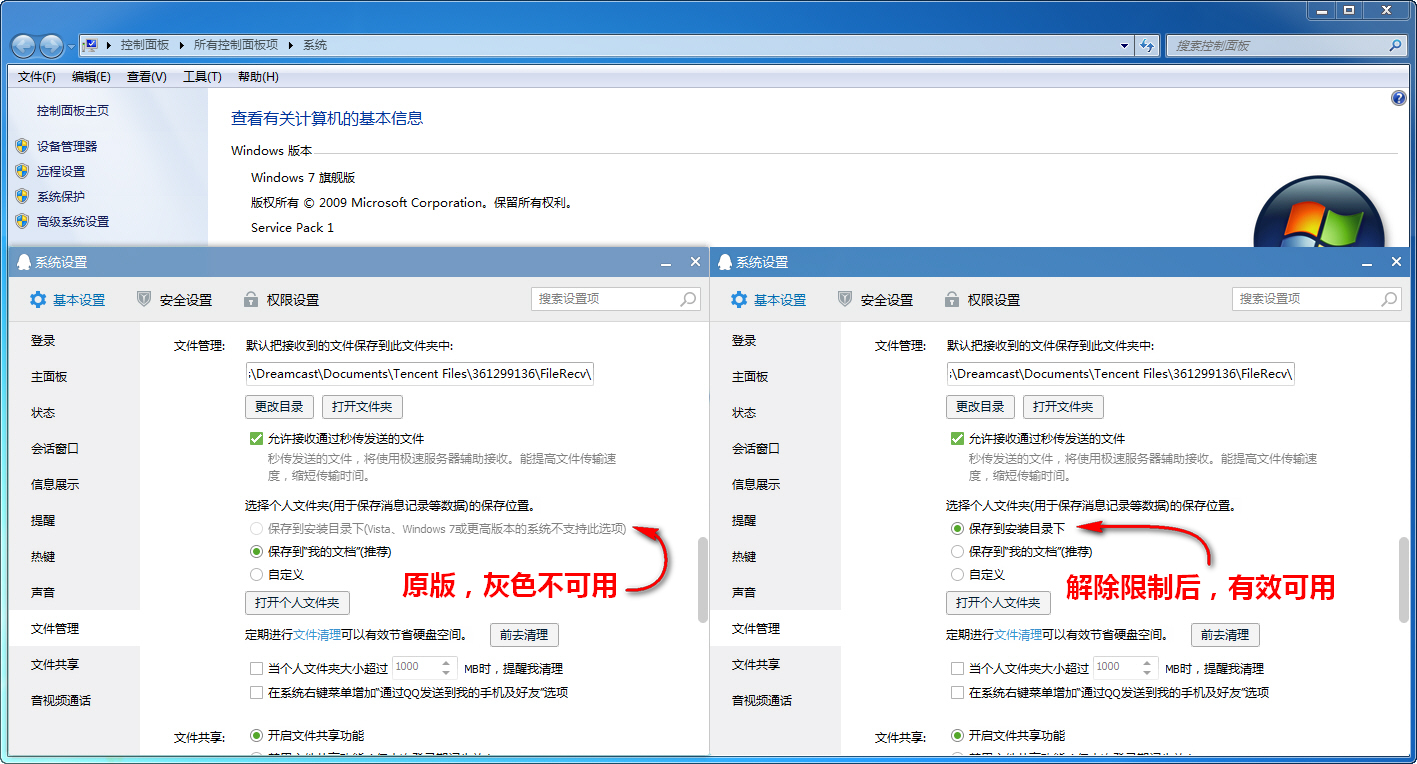
Task: Click the Control Panel back arrow button
Action: point(24,45)
